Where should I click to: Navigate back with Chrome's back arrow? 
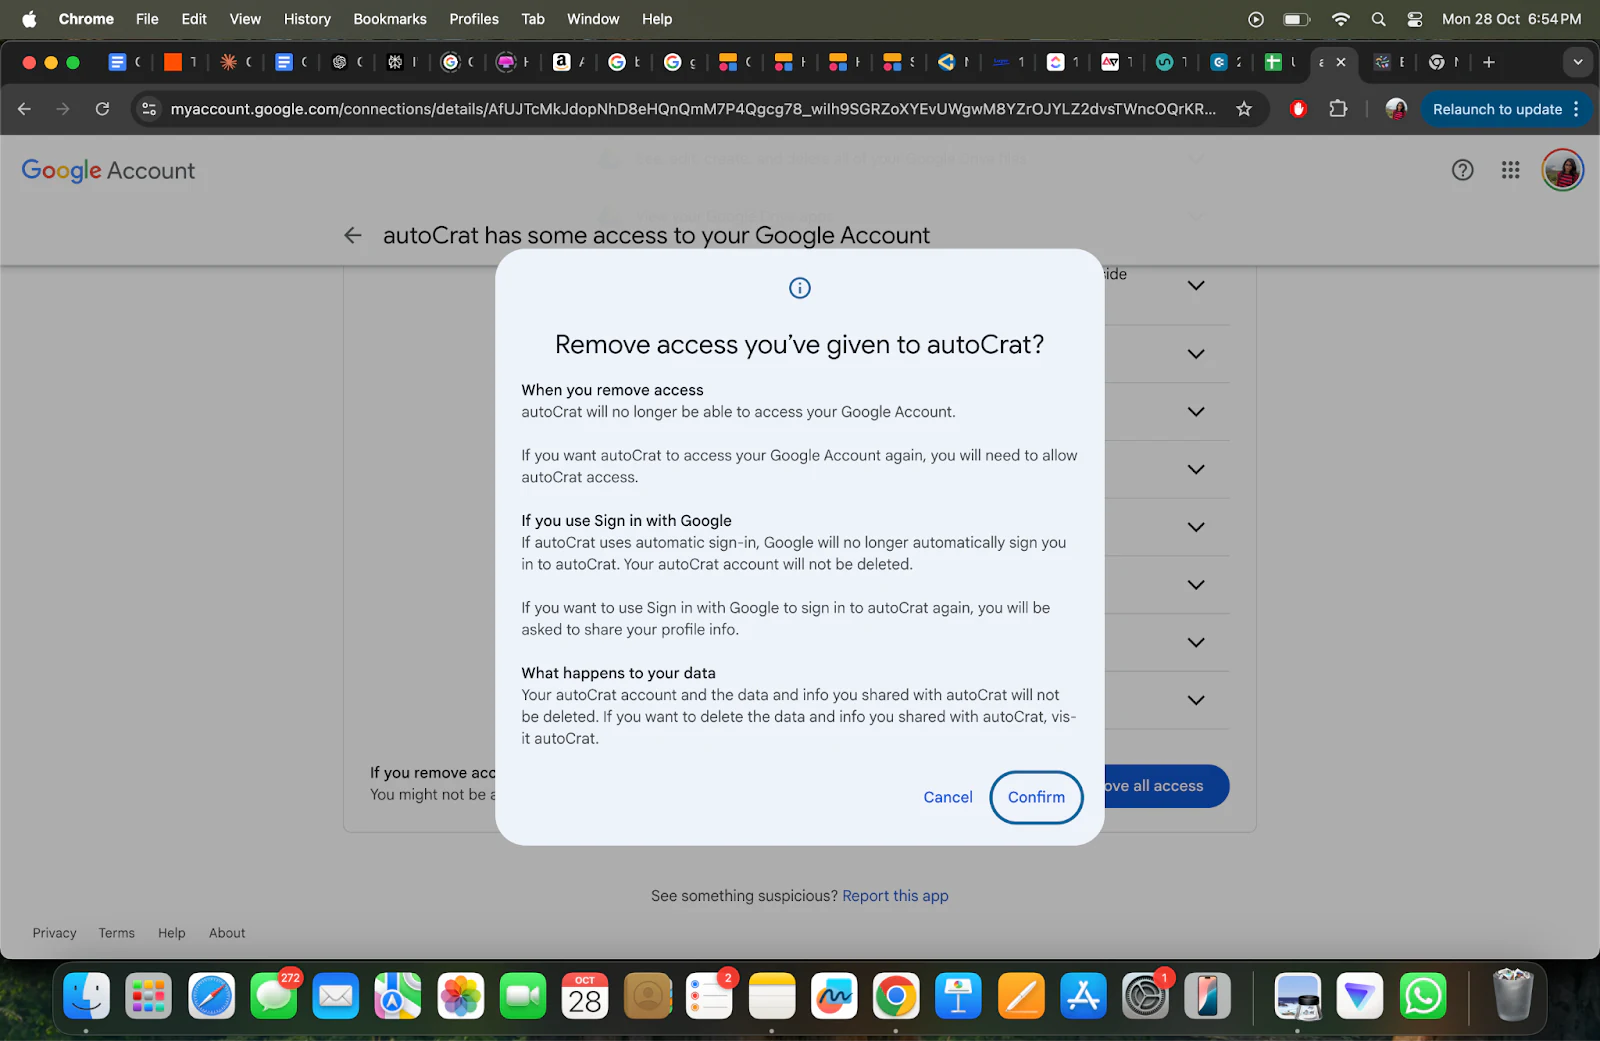(25, 109)
